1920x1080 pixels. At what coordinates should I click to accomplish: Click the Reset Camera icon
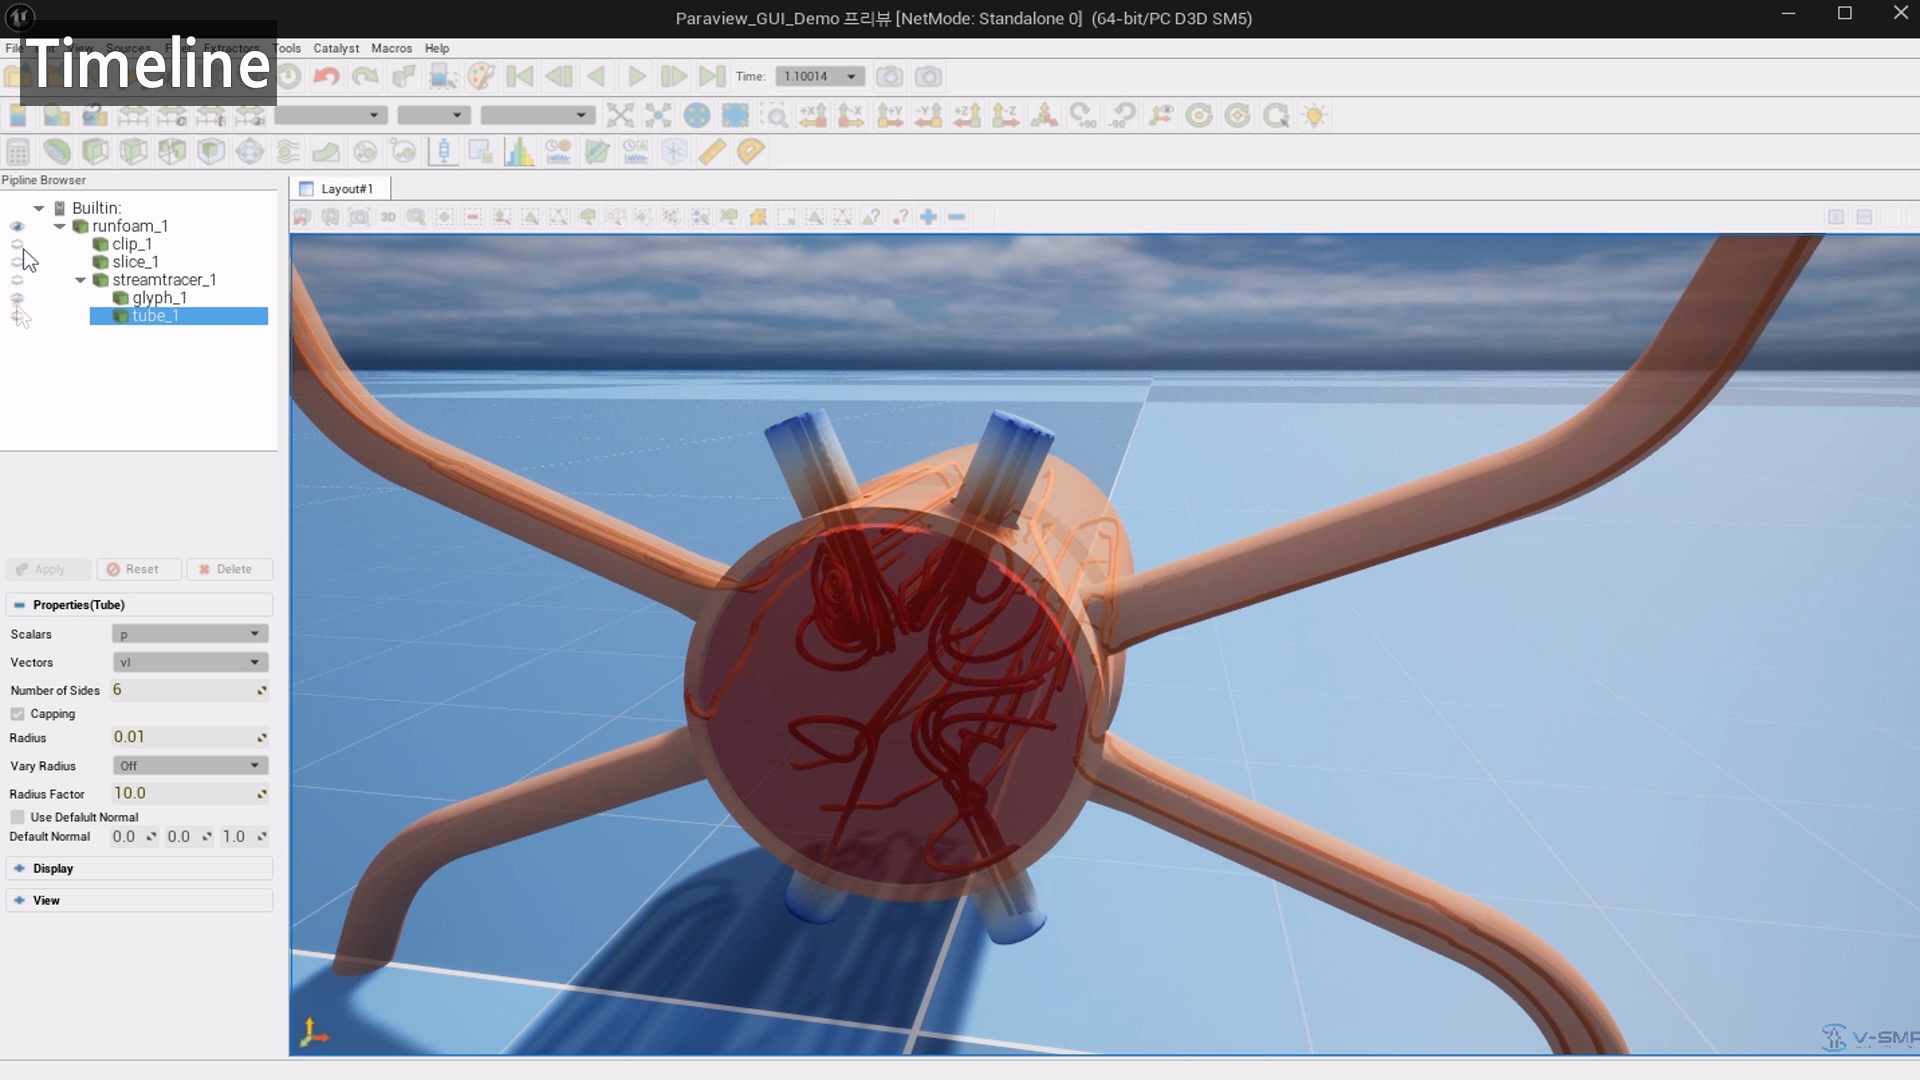pyautogui.click(x=620, y=115)
